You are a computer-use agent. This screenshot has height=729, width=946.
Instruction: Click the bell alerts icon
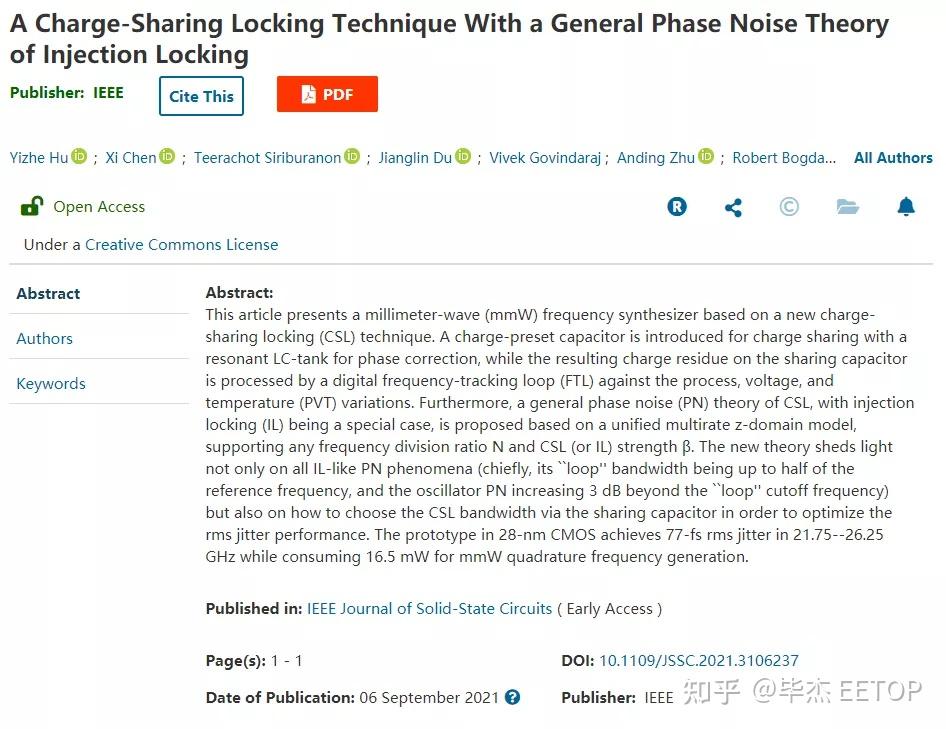pos(906,207)
